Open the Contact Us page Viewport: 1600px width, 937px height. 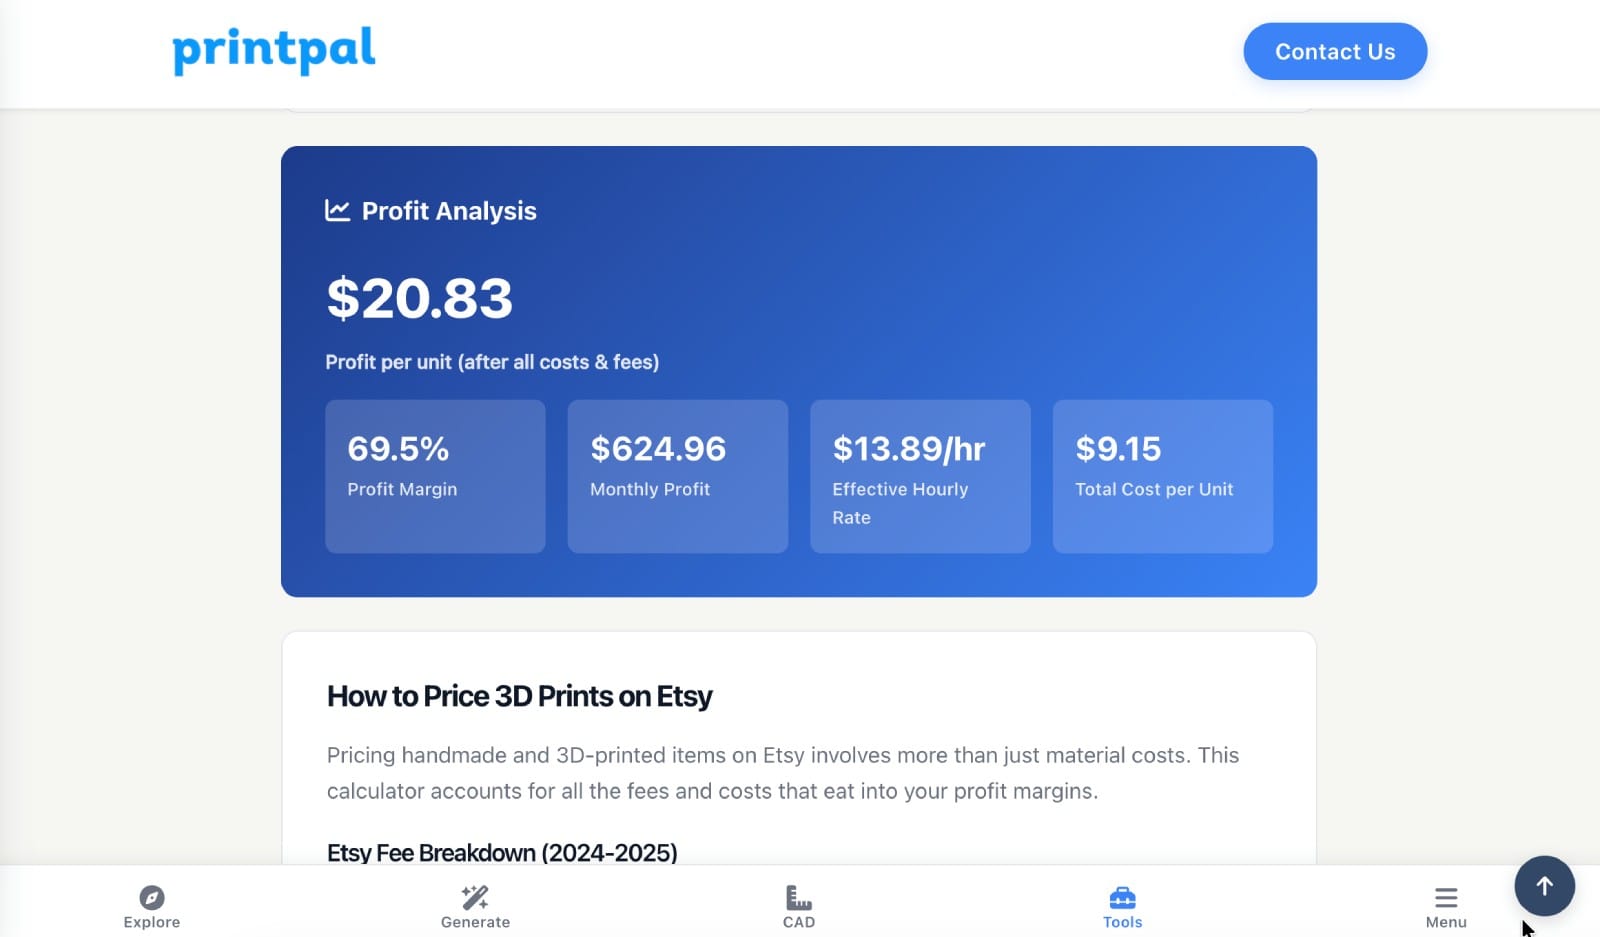pyautogui.click(x=1335, y=51)
